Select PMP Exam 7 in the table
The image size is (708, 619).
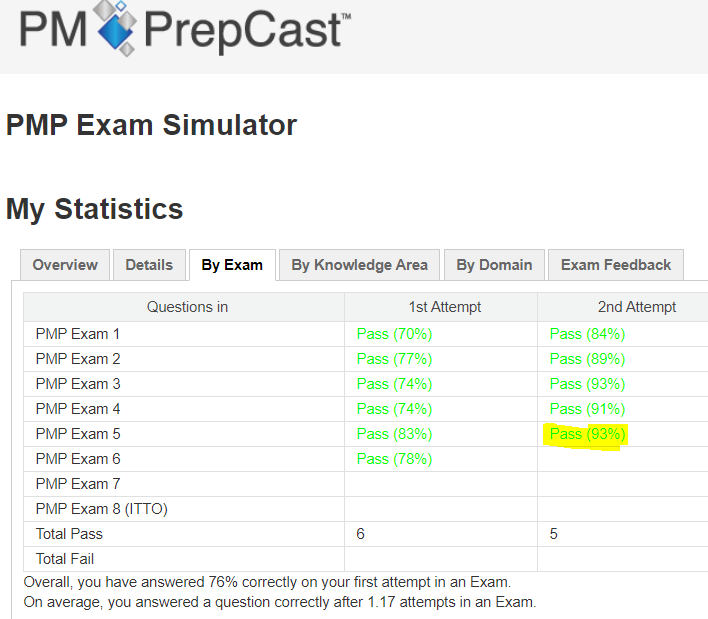pos(78,484)
